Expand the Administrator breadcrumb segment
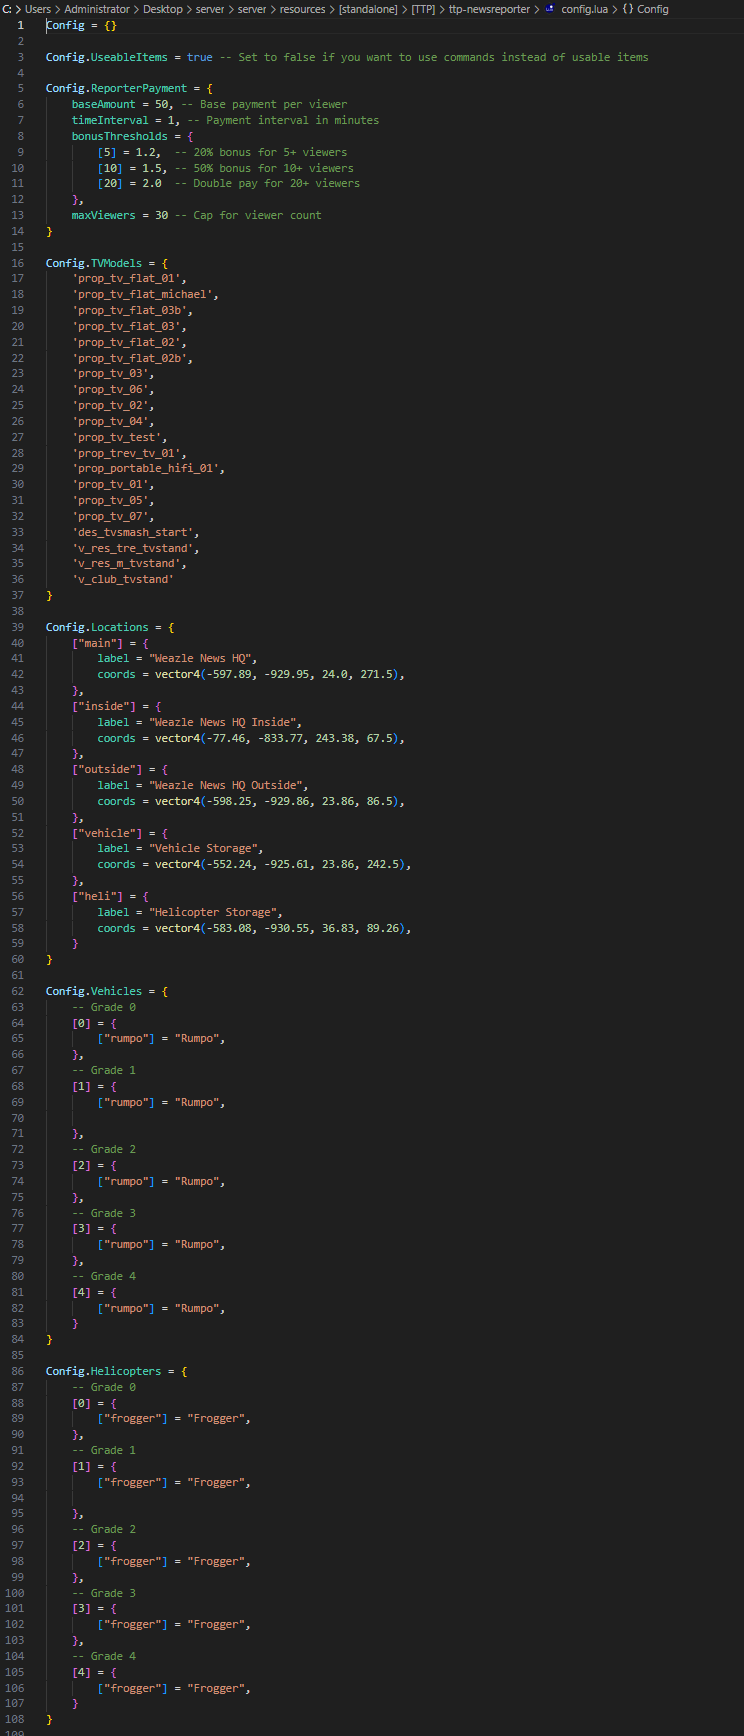The height and width of the screenshot is (1736, 744). [97, 9]
